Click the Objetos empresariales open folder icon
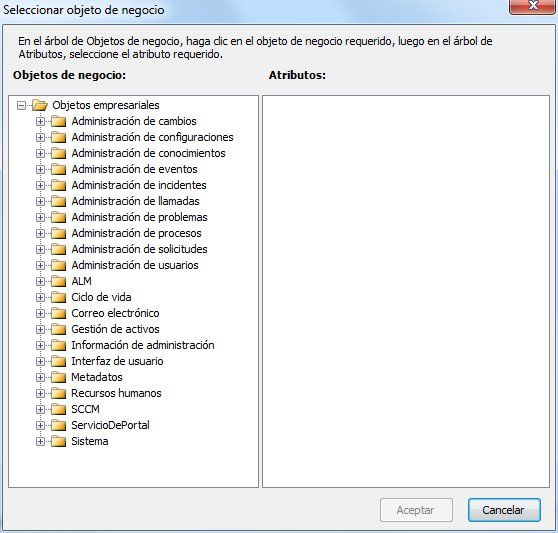The image size is (558, 533). [x=40, y=105]
